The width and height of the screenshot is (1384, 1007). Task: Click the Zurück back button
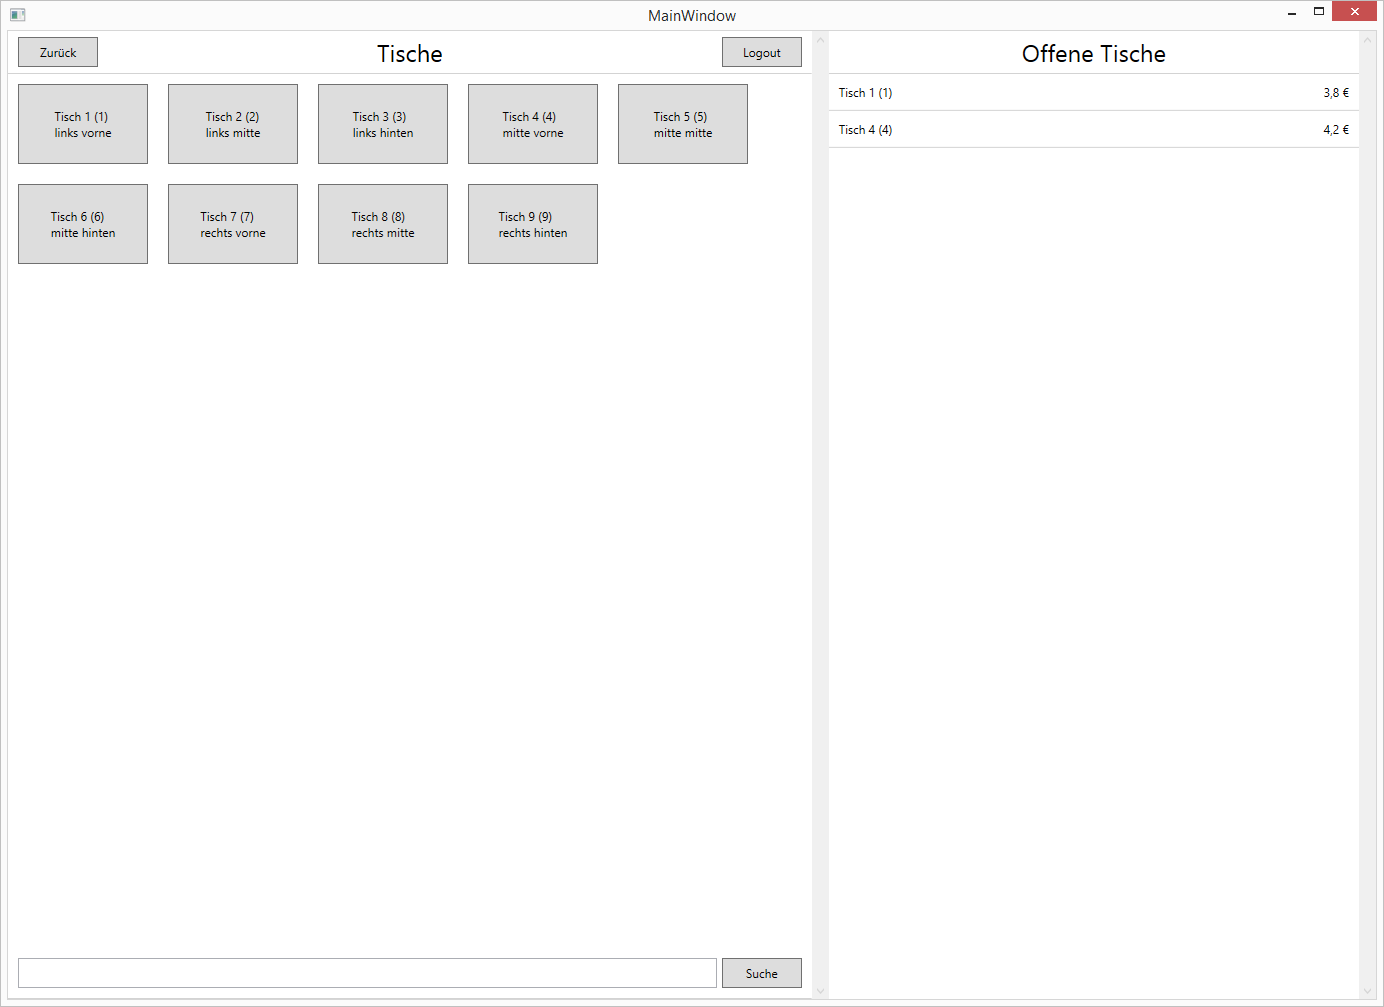(x=58, y=53)
